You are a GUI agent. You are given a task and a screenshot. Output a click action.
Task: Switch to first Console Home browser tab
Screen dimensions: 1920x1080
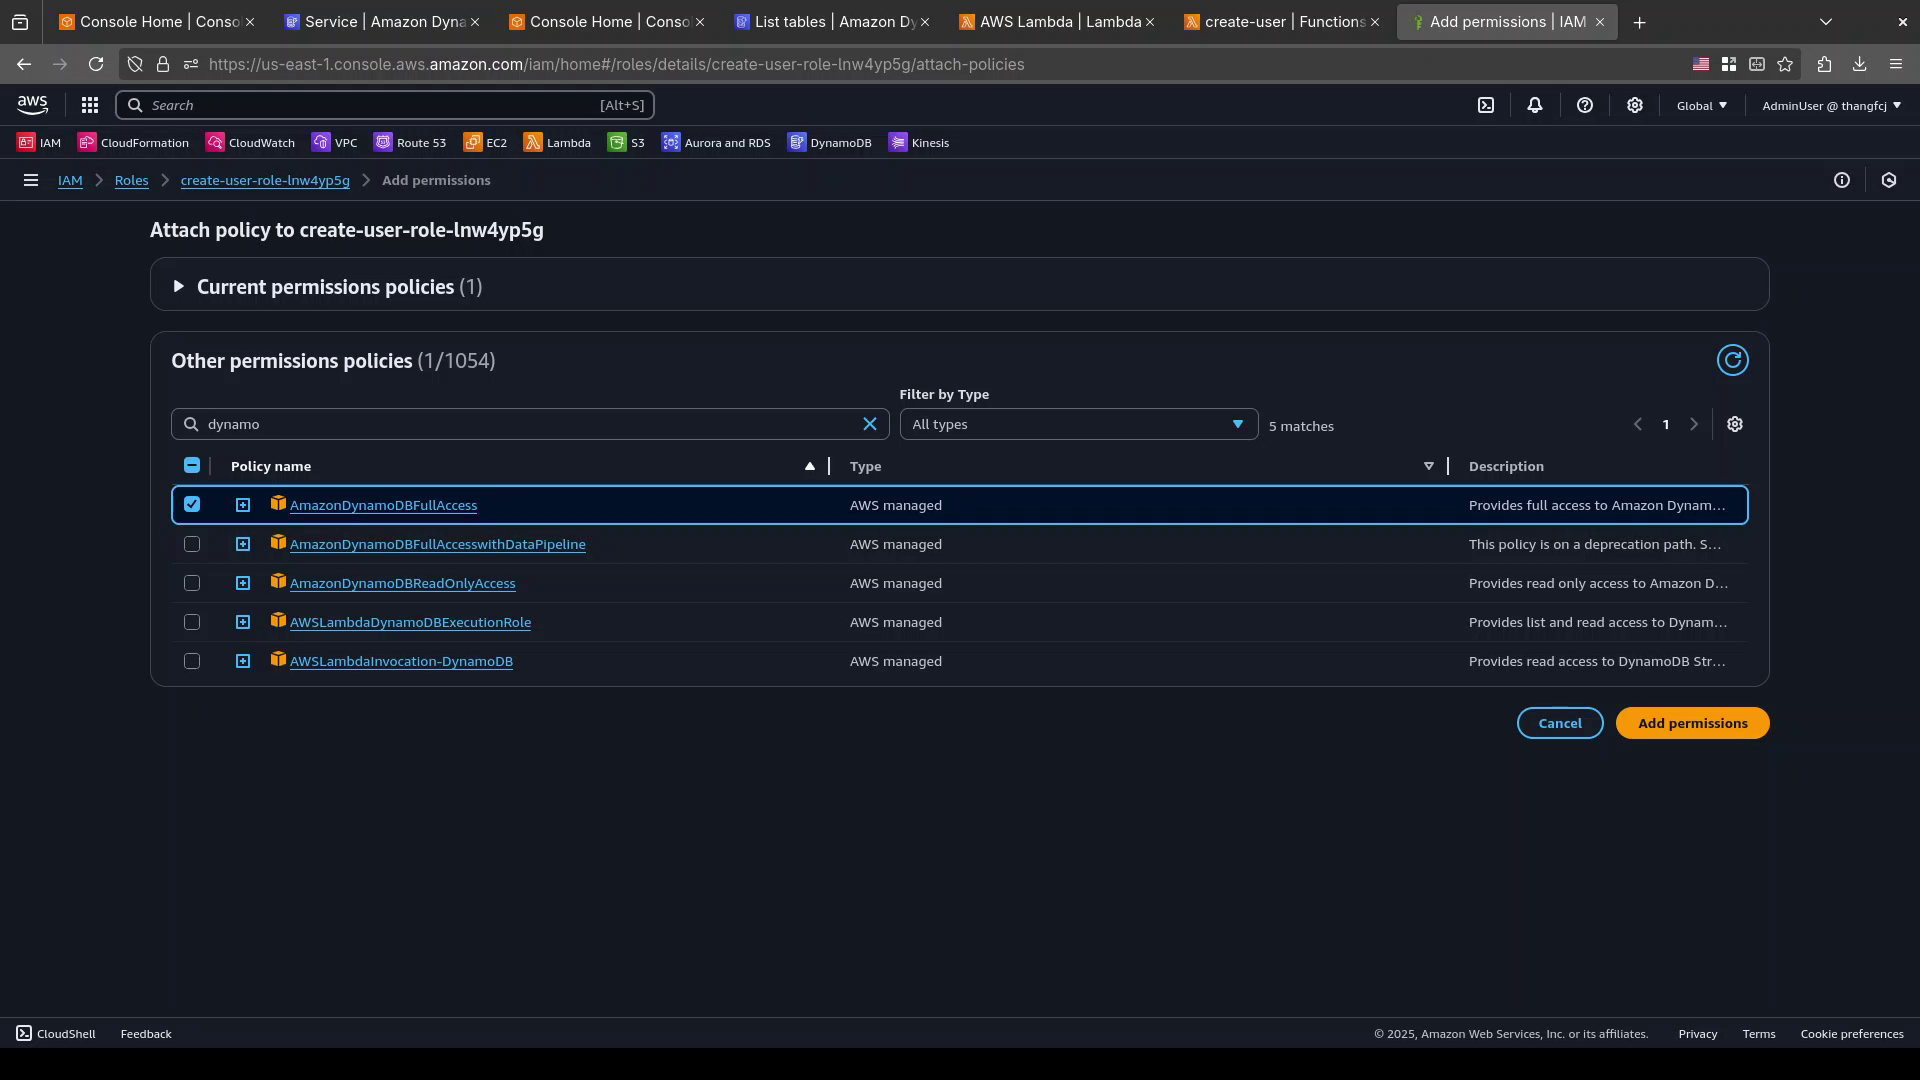click(156, 22)
